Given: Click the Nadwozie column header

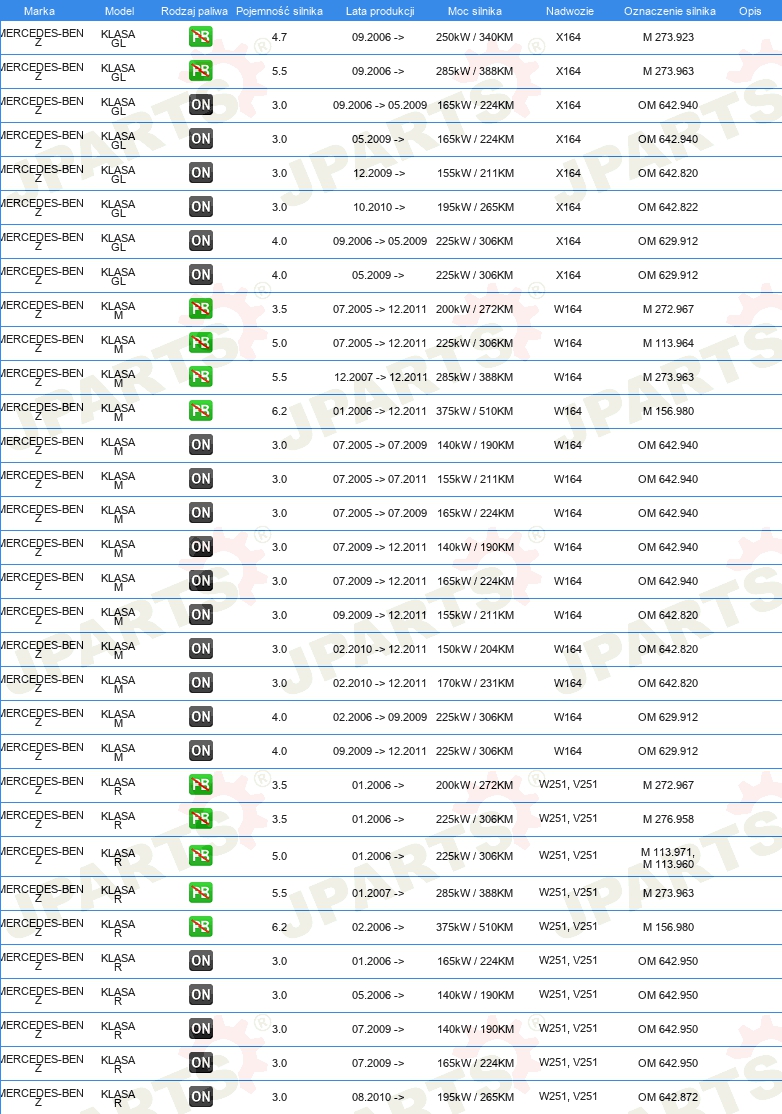Looking at the screenshot, I should (570, 11).
